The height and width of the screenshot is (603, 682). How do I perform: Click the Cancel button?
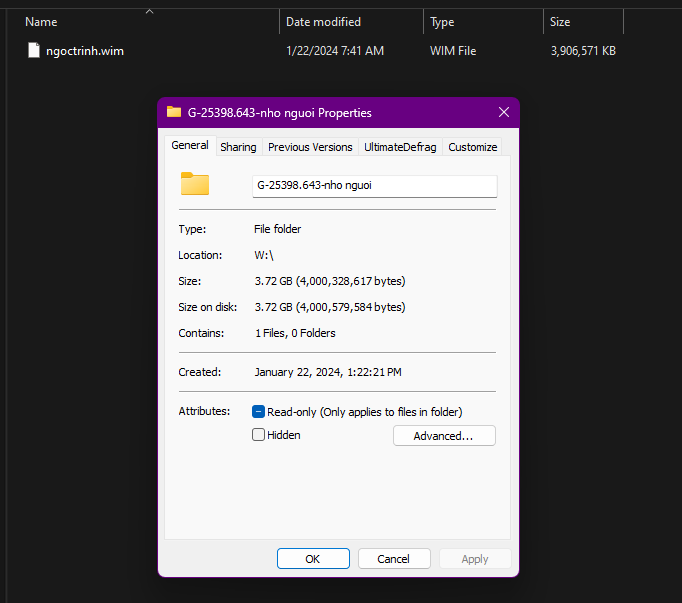[394, 559]
